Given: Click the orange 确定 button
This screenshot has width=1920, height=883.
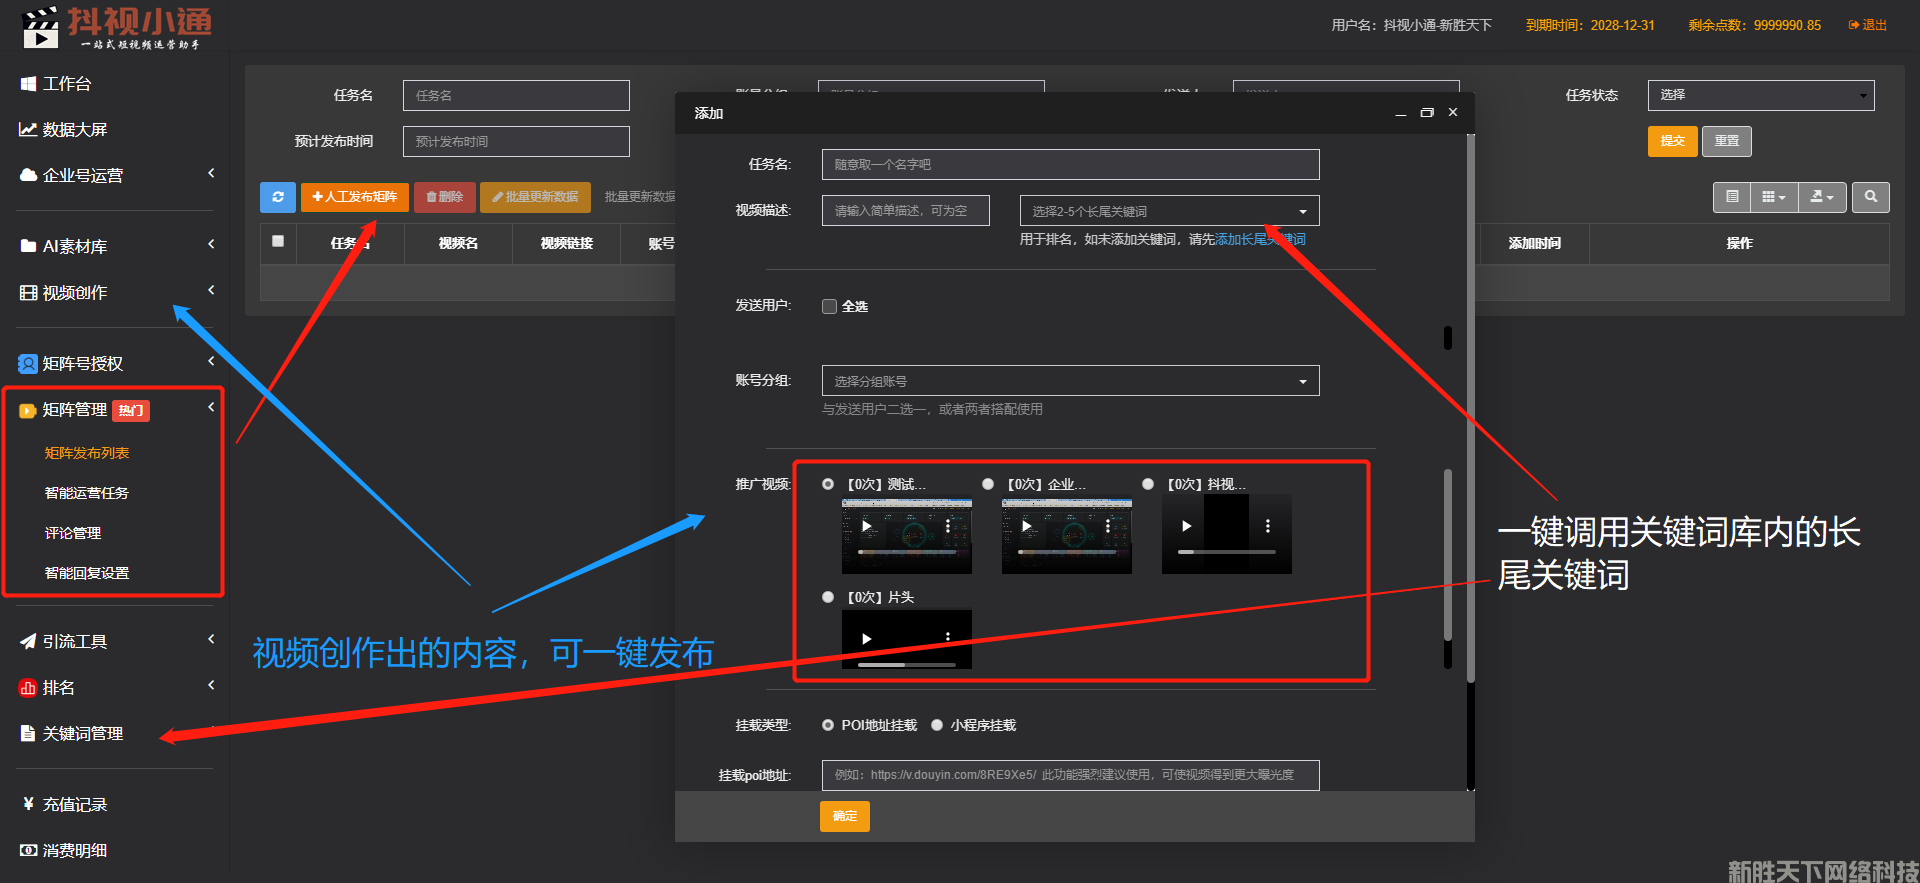Looking at the screenshot, I should point(844,816).
